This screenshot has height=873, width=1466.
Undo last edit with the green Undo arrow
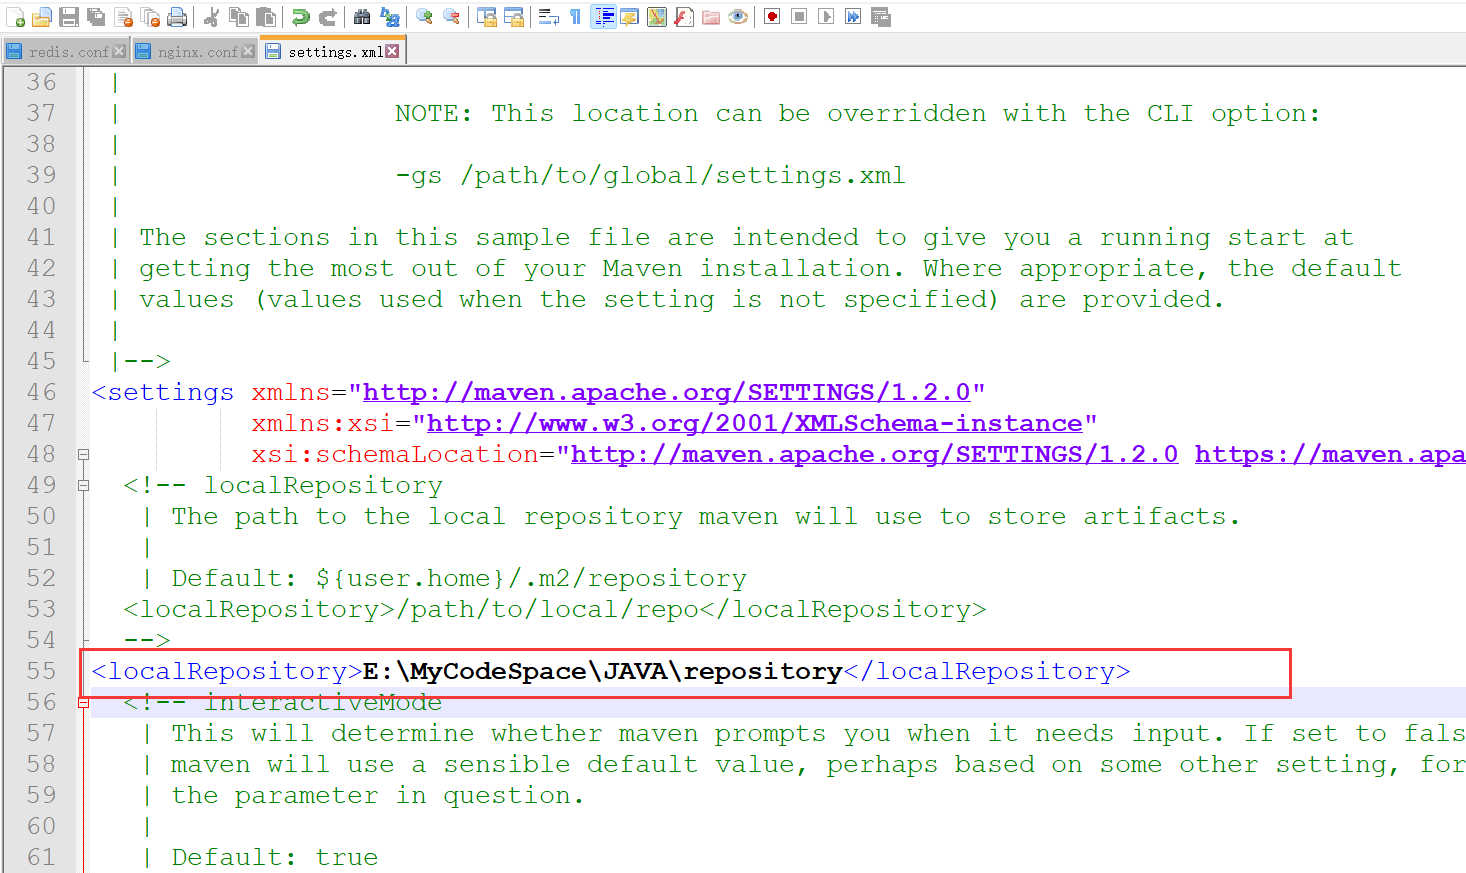pyautogui.click(x=300, y=17)
